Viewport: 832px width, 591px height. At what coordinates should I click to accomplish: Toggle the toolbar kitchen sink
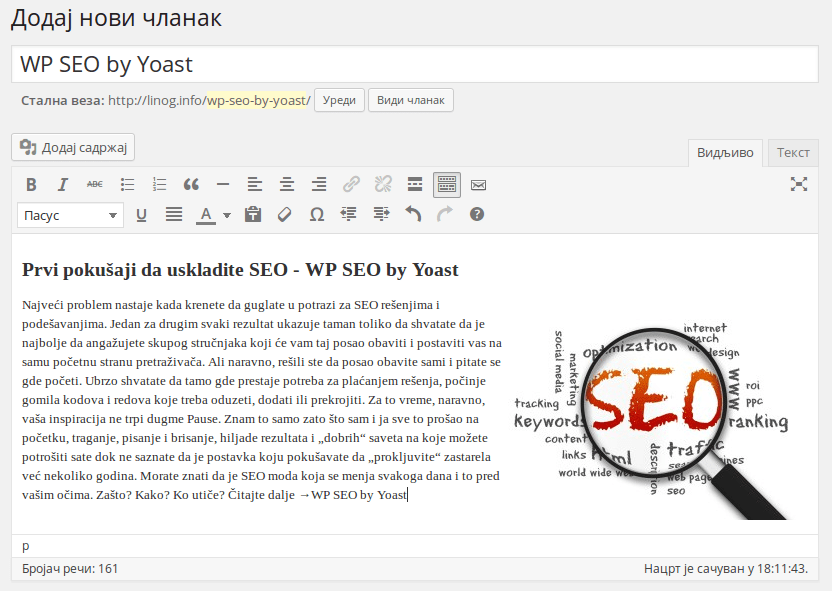pyautogui.click(x=447, y=185)
